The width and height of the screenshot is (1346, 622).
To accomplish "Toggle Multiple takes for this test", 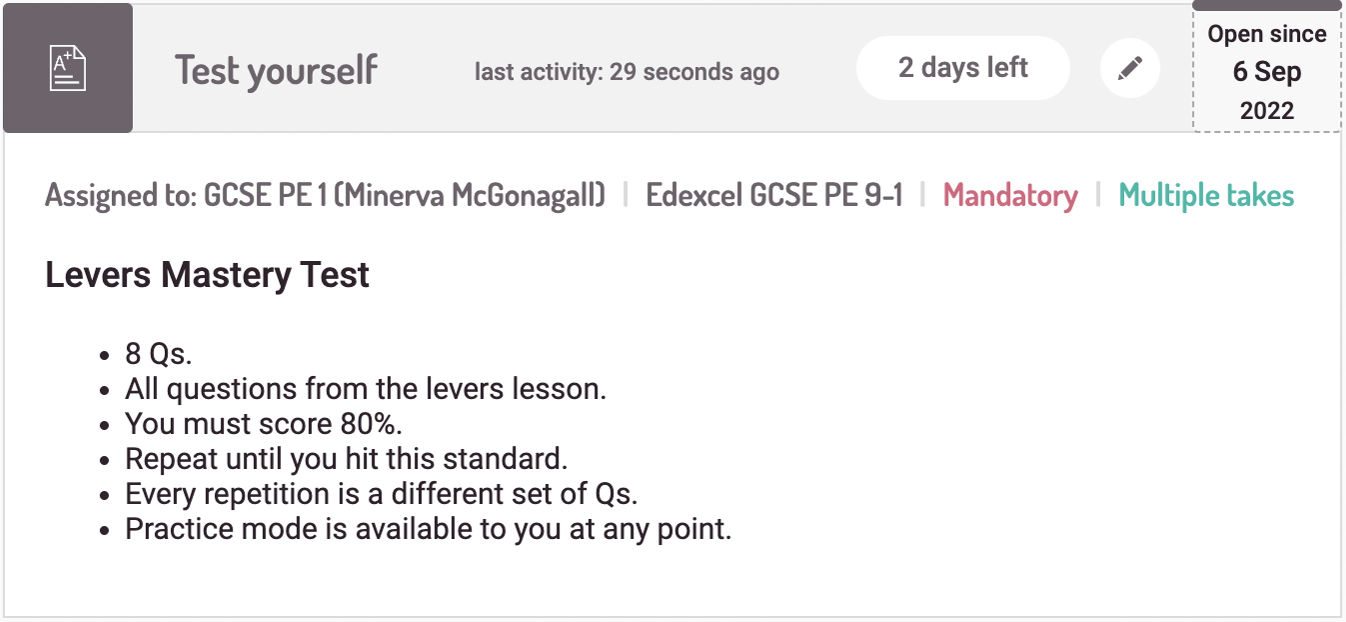I will pos(1207,195).
